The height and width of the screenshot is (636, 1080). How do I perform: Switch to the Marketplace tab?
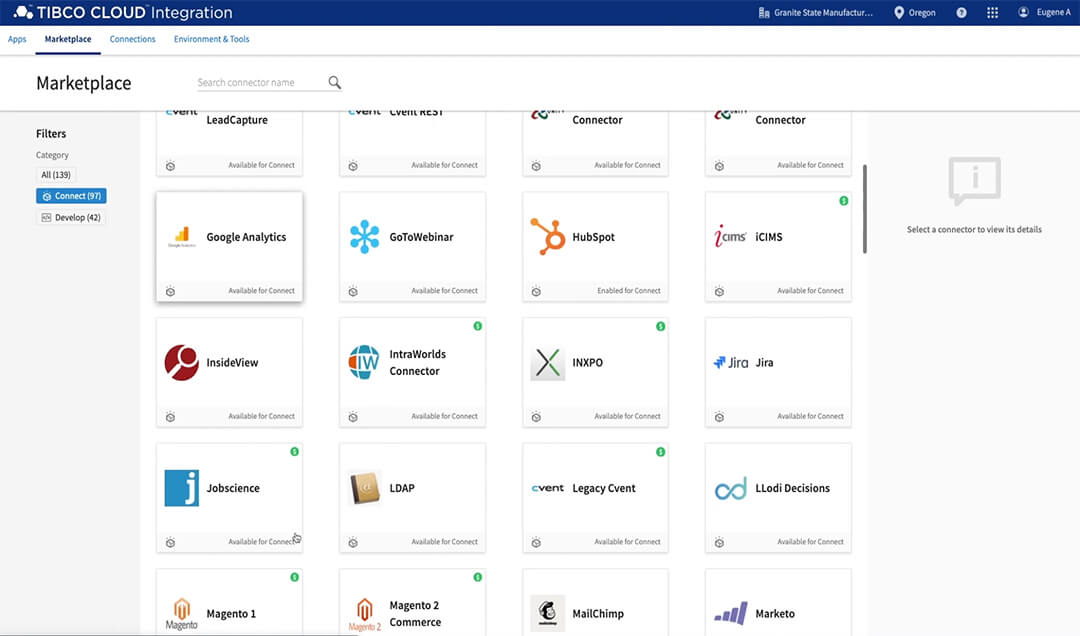coord(68,39)
